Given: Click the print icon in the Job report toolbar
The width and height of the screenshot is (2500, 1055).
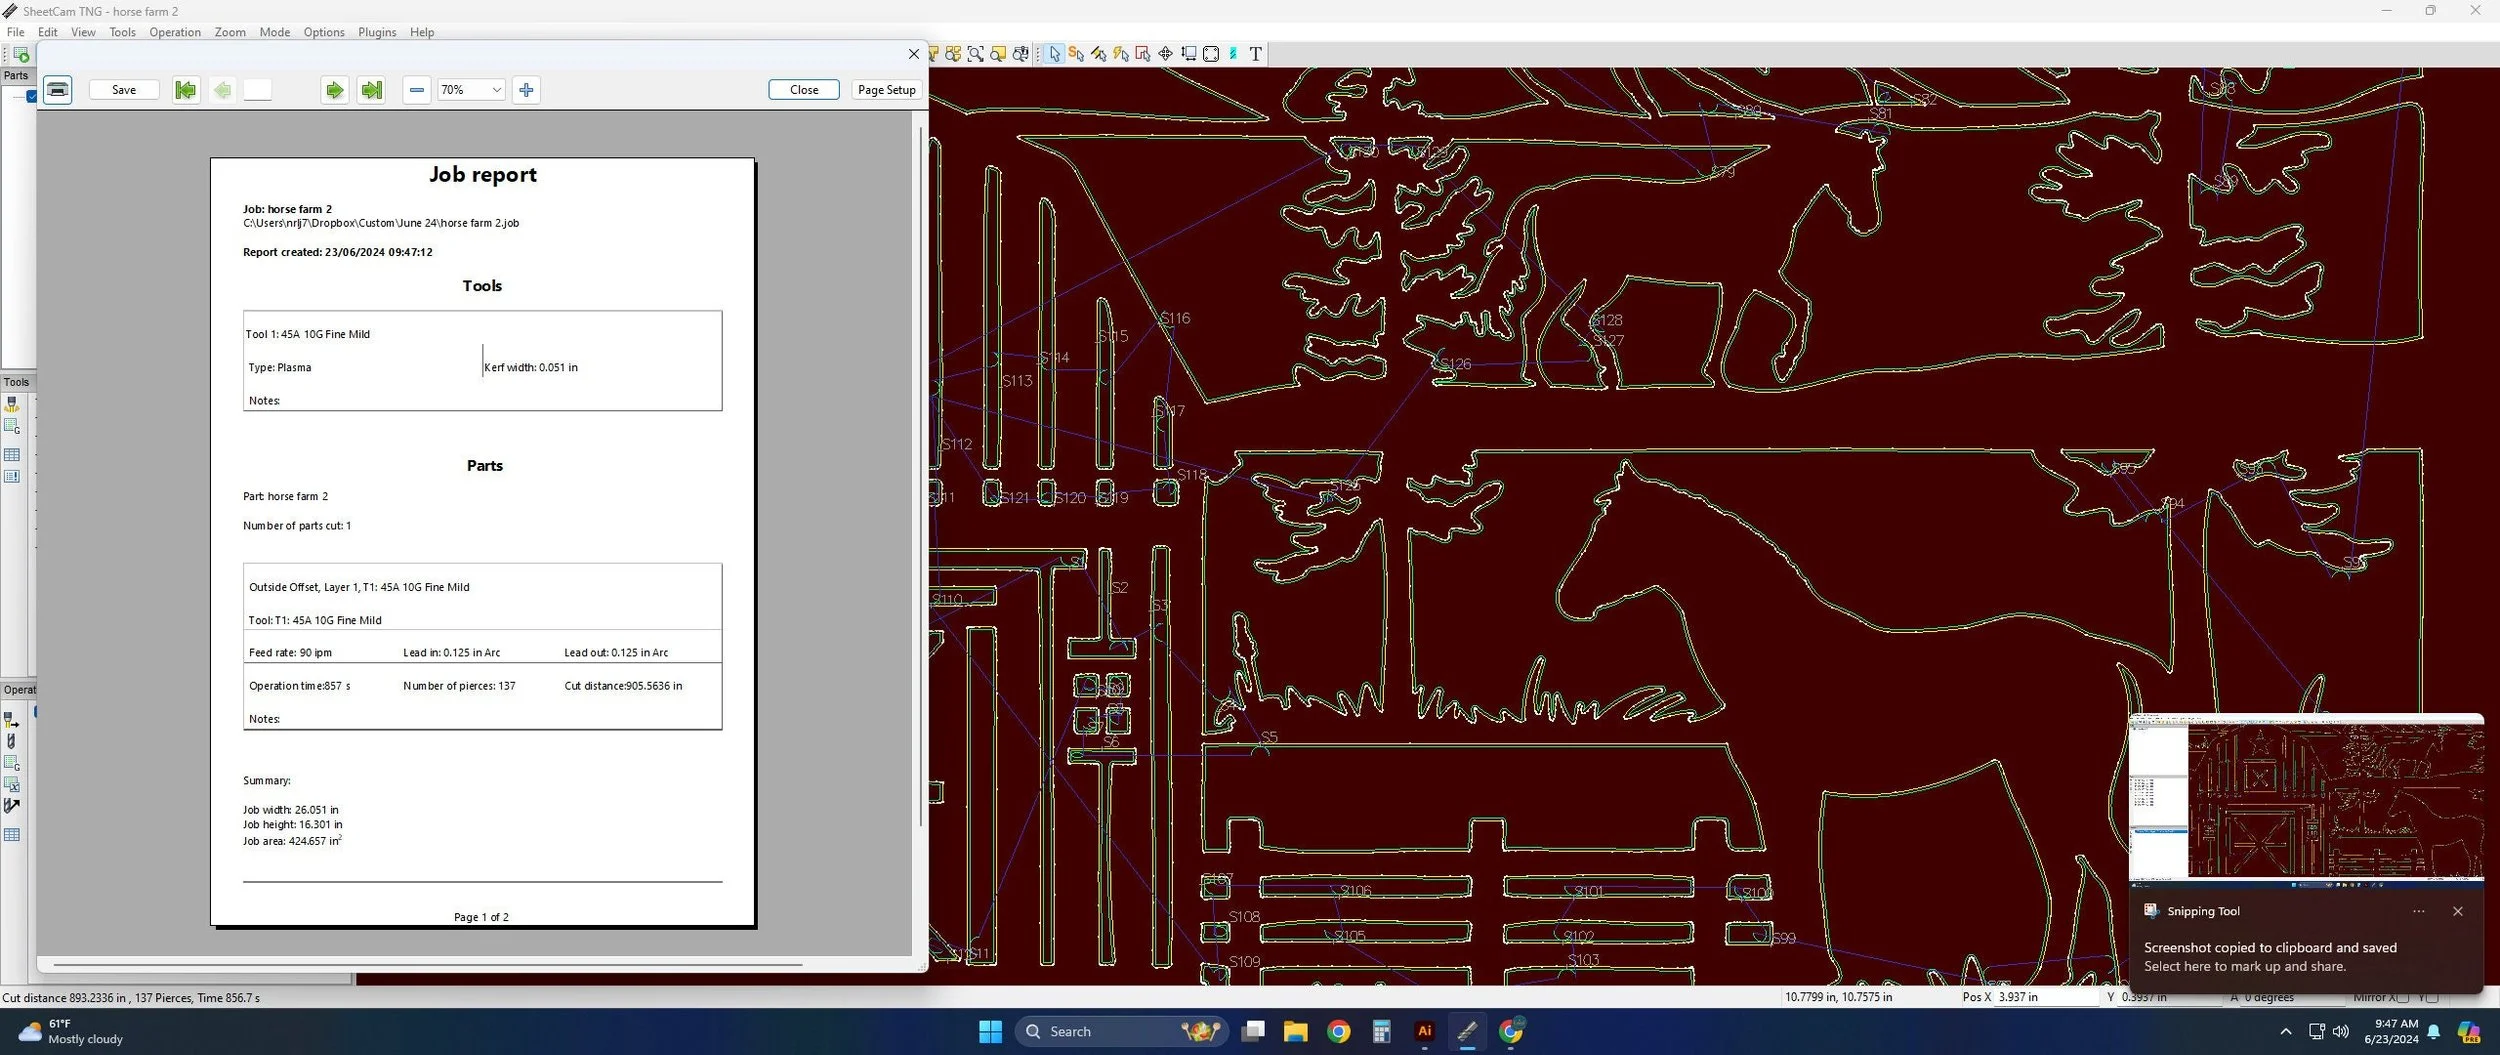Looking at the screenshot, I should point(58,90).
